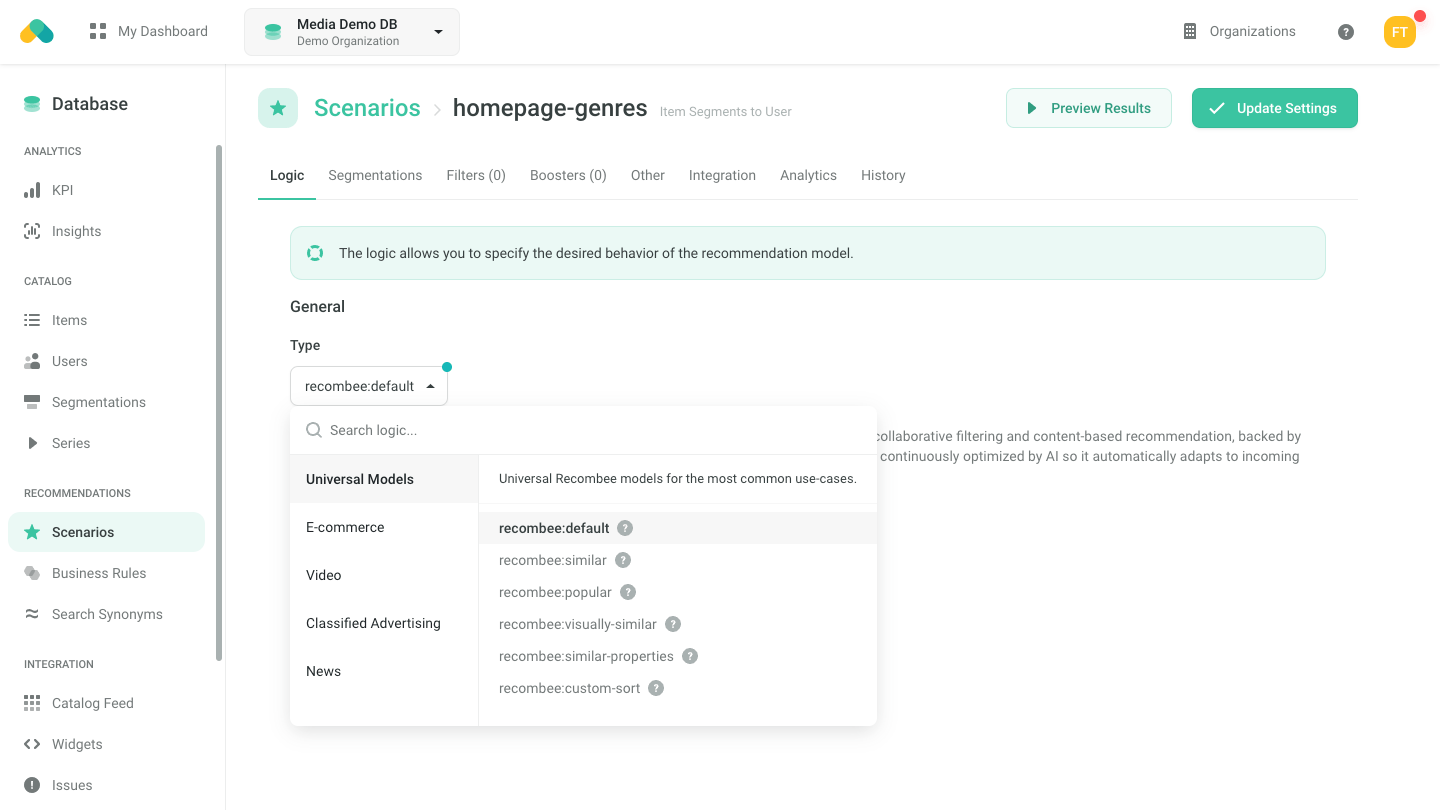Choose recombee:visually-similar logic option
The height and width of the screenshot is (810, 1440).
coord(678,624)
